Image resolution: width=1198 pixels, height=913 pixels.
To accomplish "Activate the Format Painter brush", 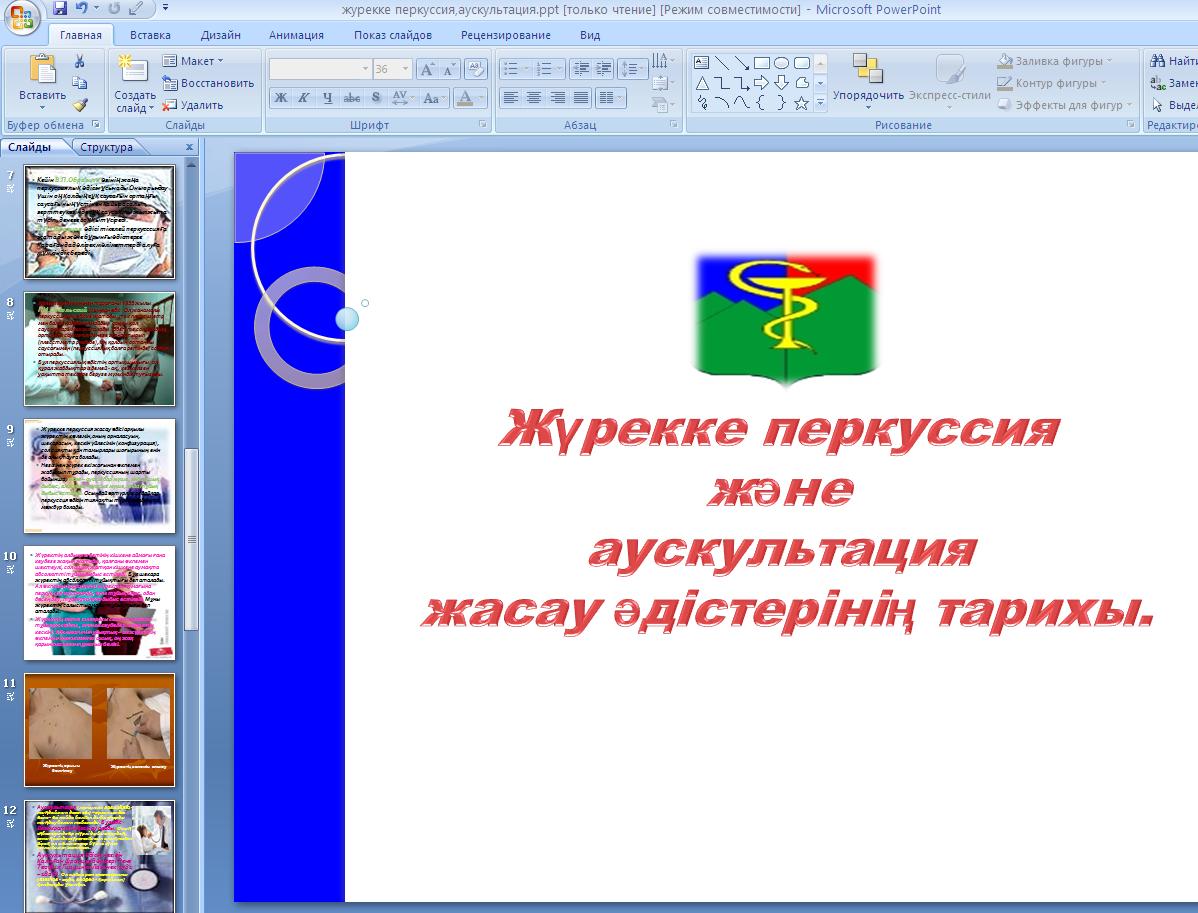I will [79, 105].
